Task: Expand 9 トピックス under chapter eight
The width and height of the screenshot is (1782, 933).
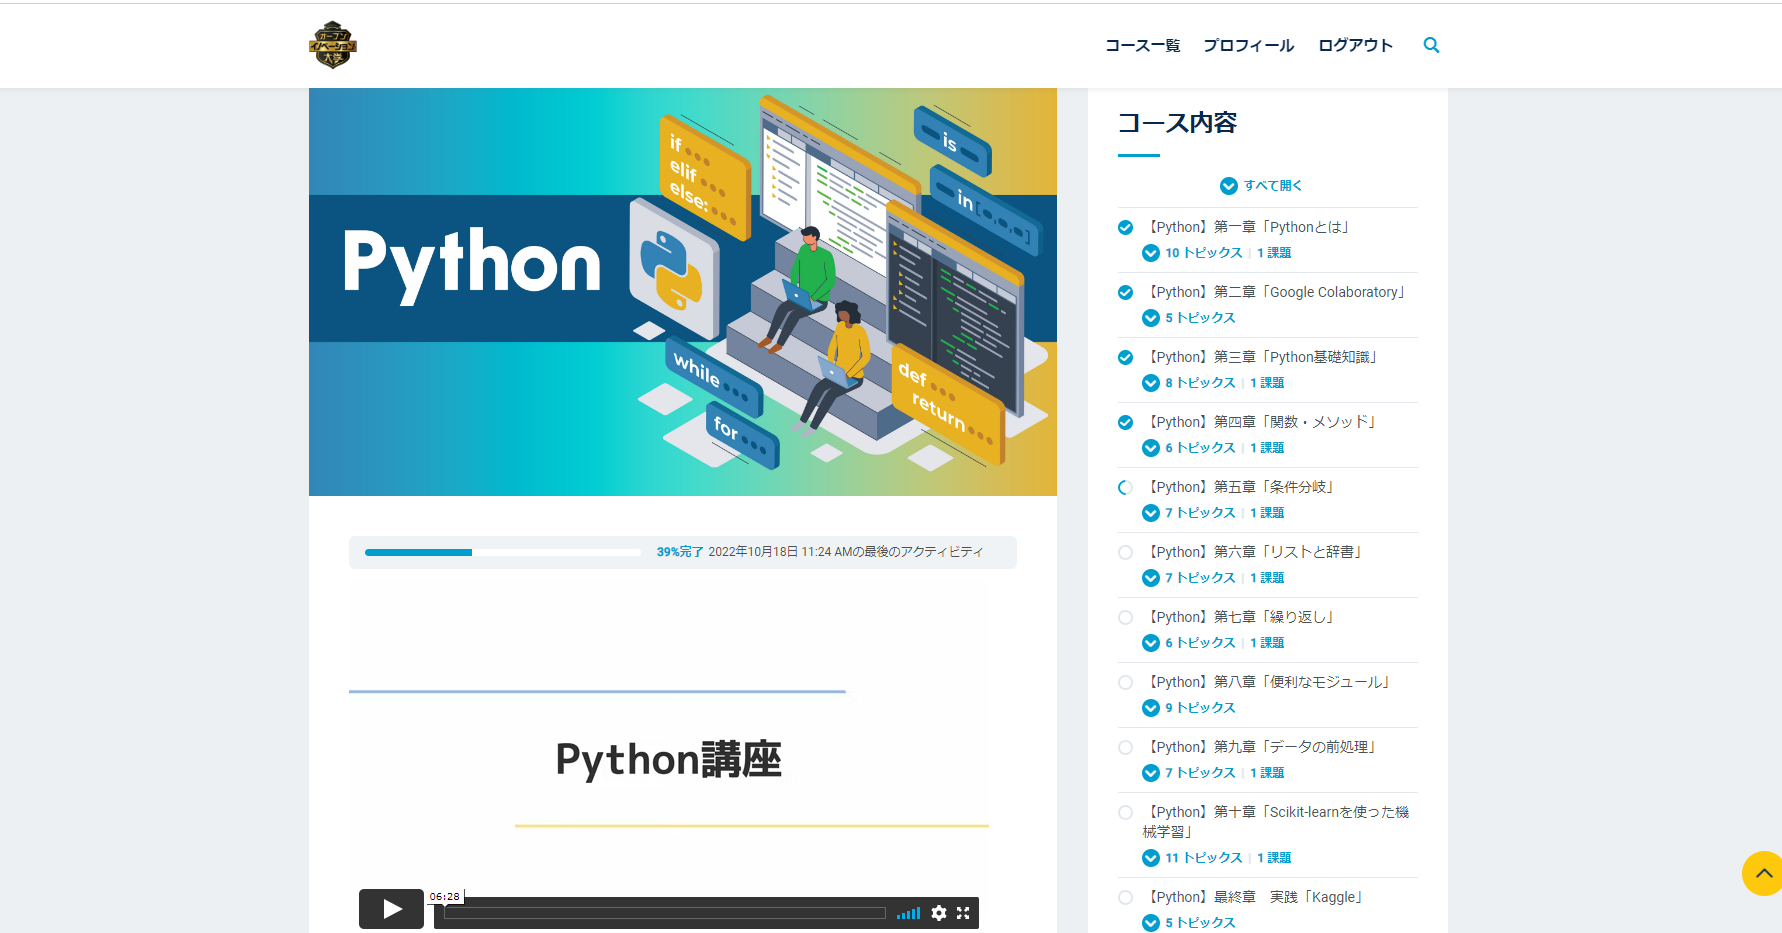Action: pos(1189,708)
